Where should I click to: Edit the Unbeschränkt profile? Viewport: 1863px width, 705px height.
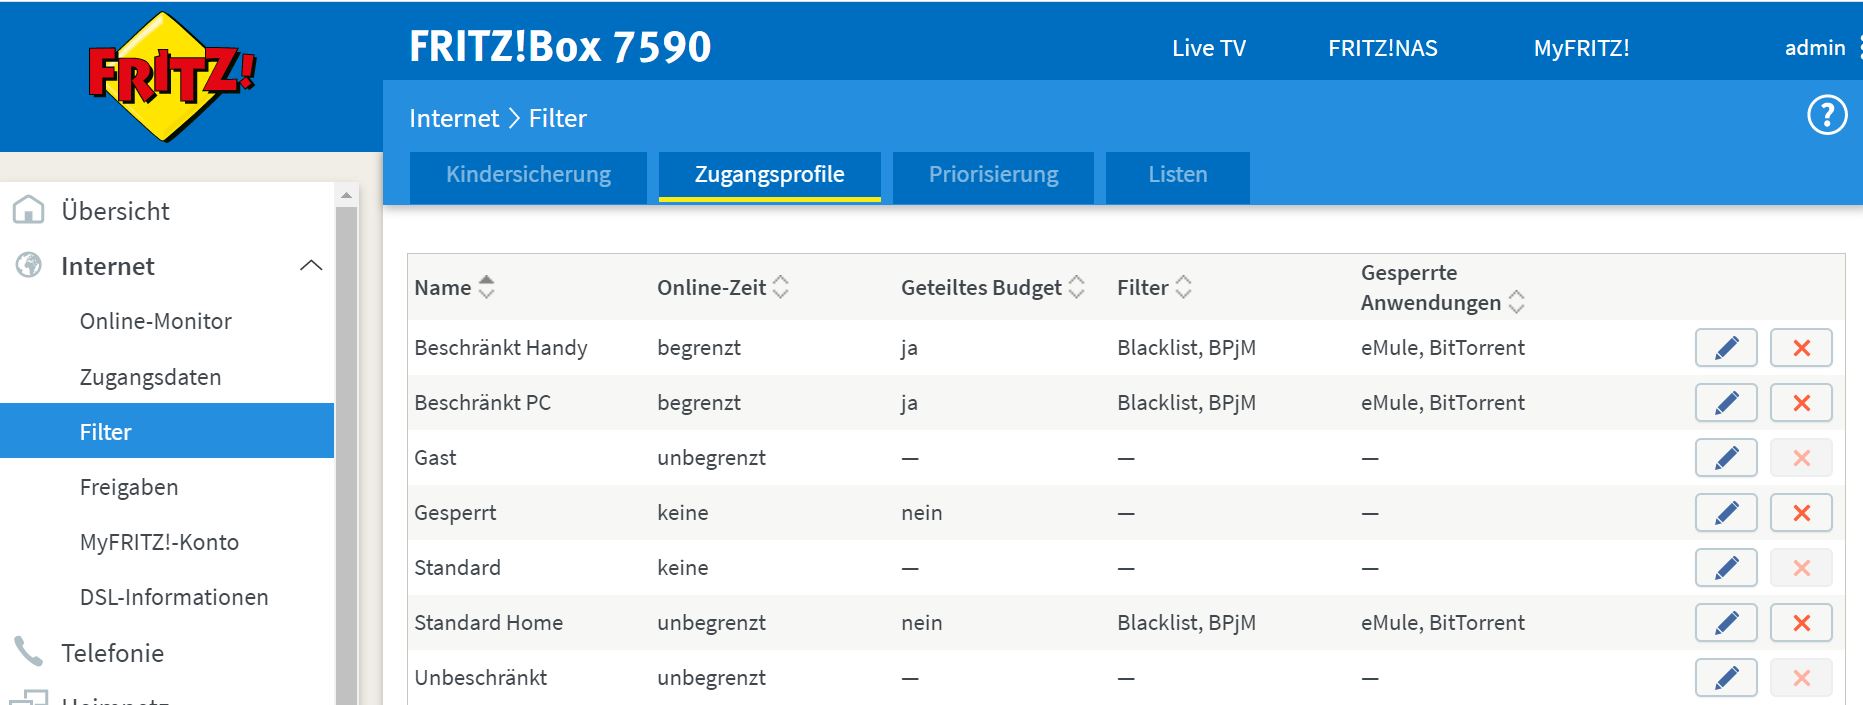1726,678
